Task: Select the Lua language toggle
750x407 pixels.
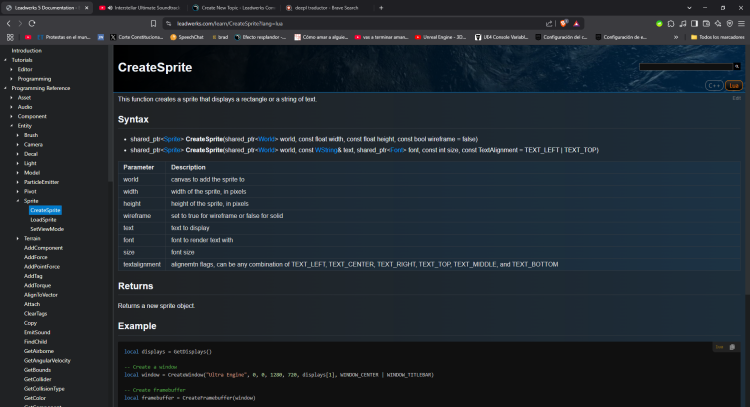Action: click(734, 86)
